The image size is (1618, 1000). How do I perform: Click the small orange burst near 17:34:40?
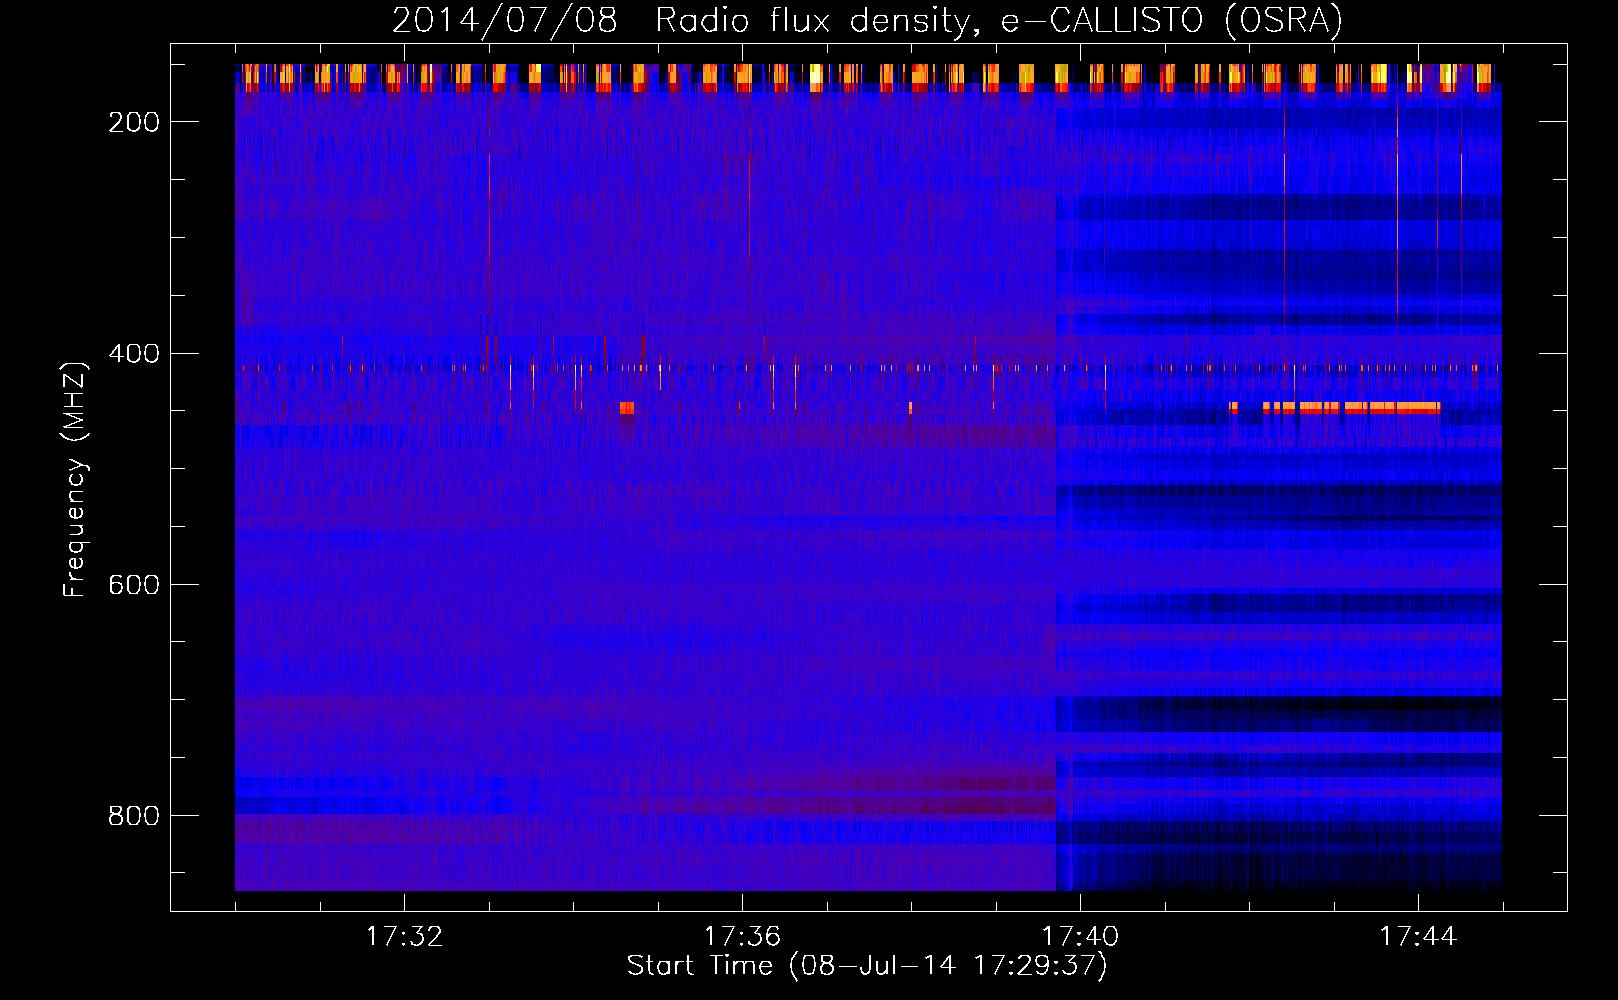coord(627,407)
